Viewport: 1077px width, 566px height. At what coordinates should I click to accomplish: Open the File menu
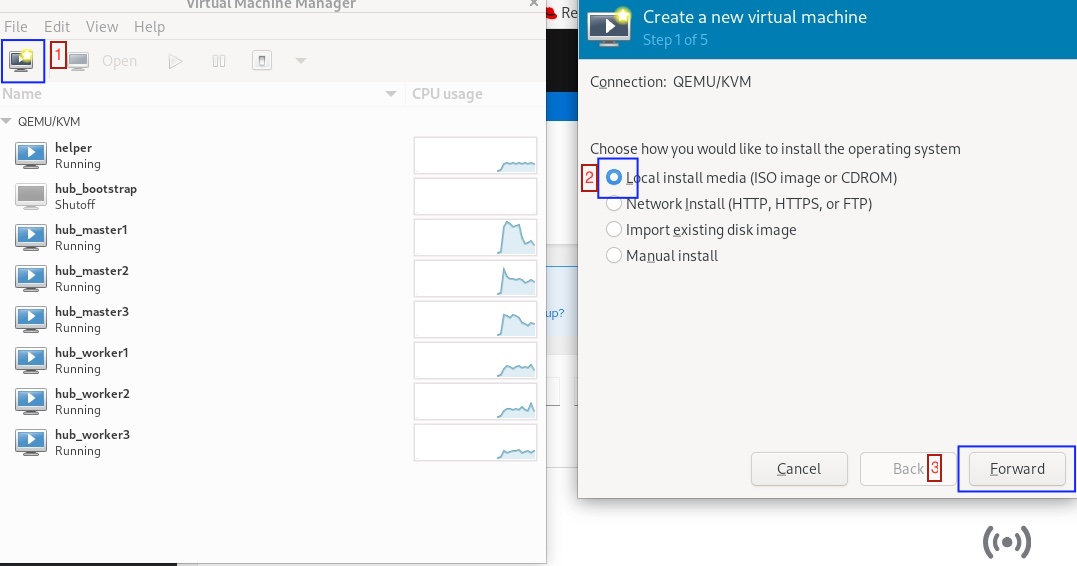pos(16,27)
